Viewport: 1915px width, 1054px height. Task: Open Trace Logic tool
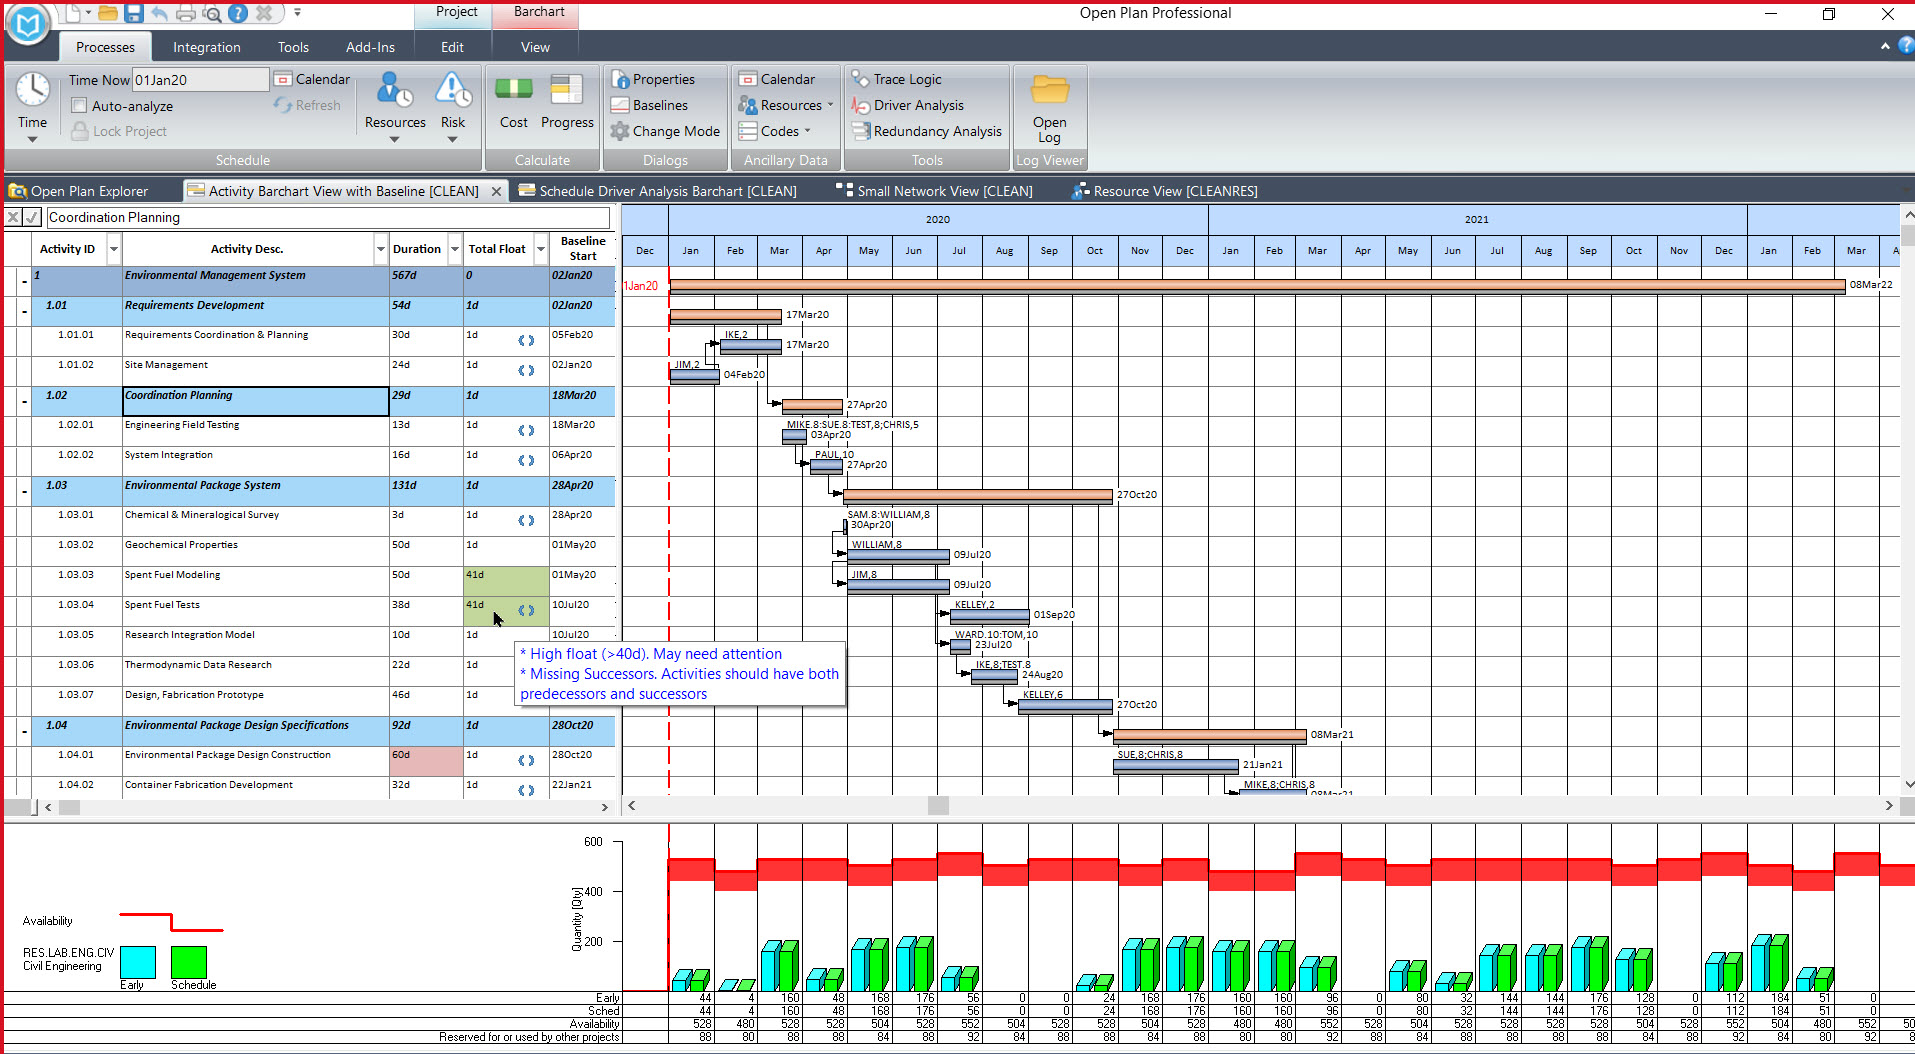pyautogui.click(x=906, y=79)
